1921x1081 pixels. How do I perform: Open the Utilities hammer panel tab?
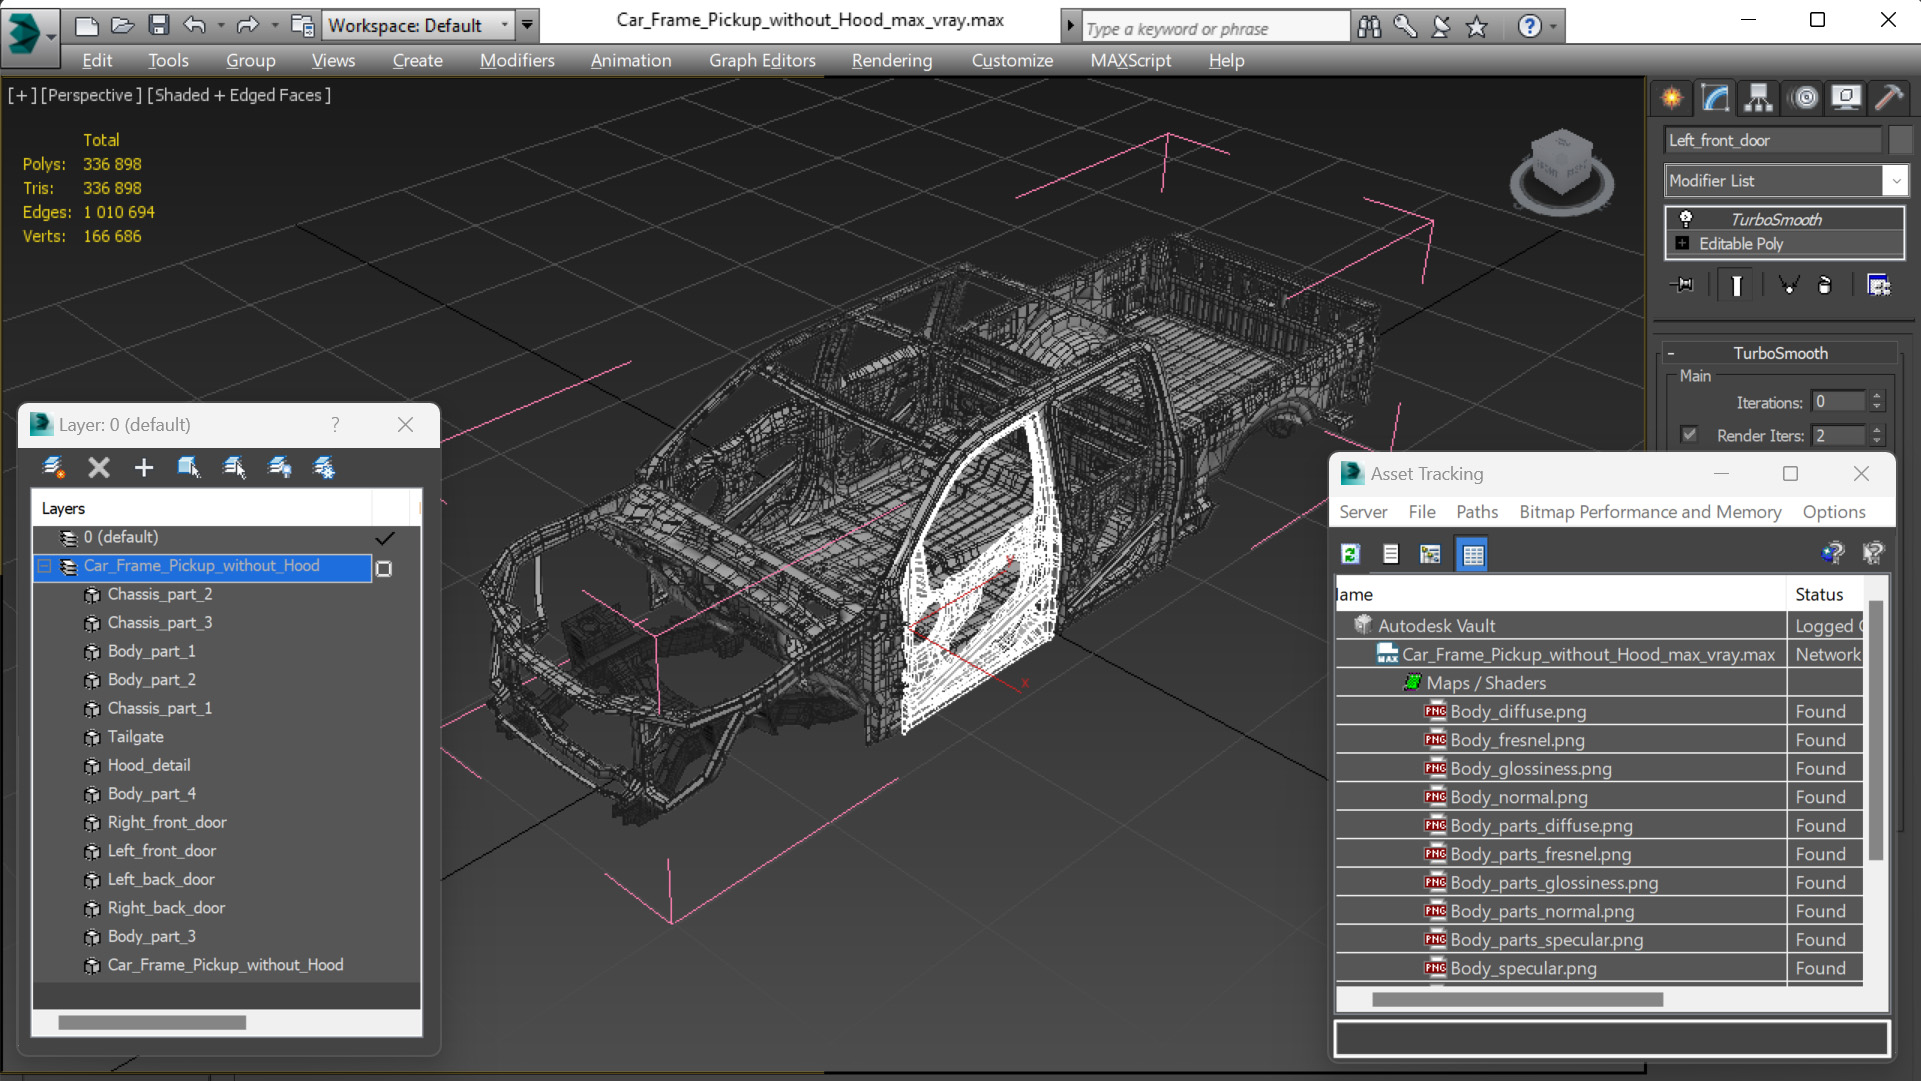1888,97
